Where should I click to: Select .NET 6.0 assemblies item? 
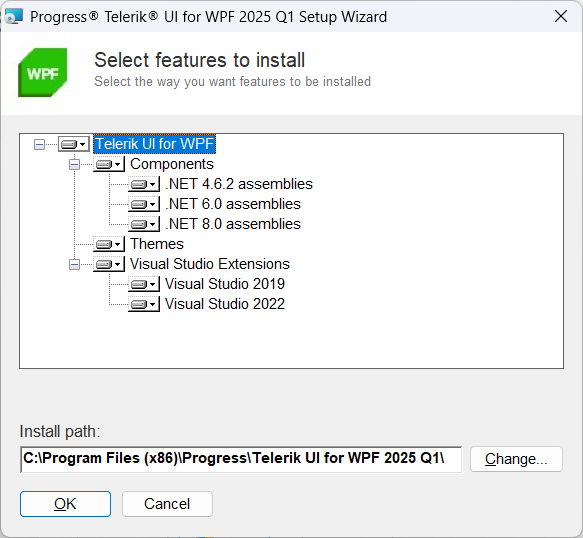point(233,204)
